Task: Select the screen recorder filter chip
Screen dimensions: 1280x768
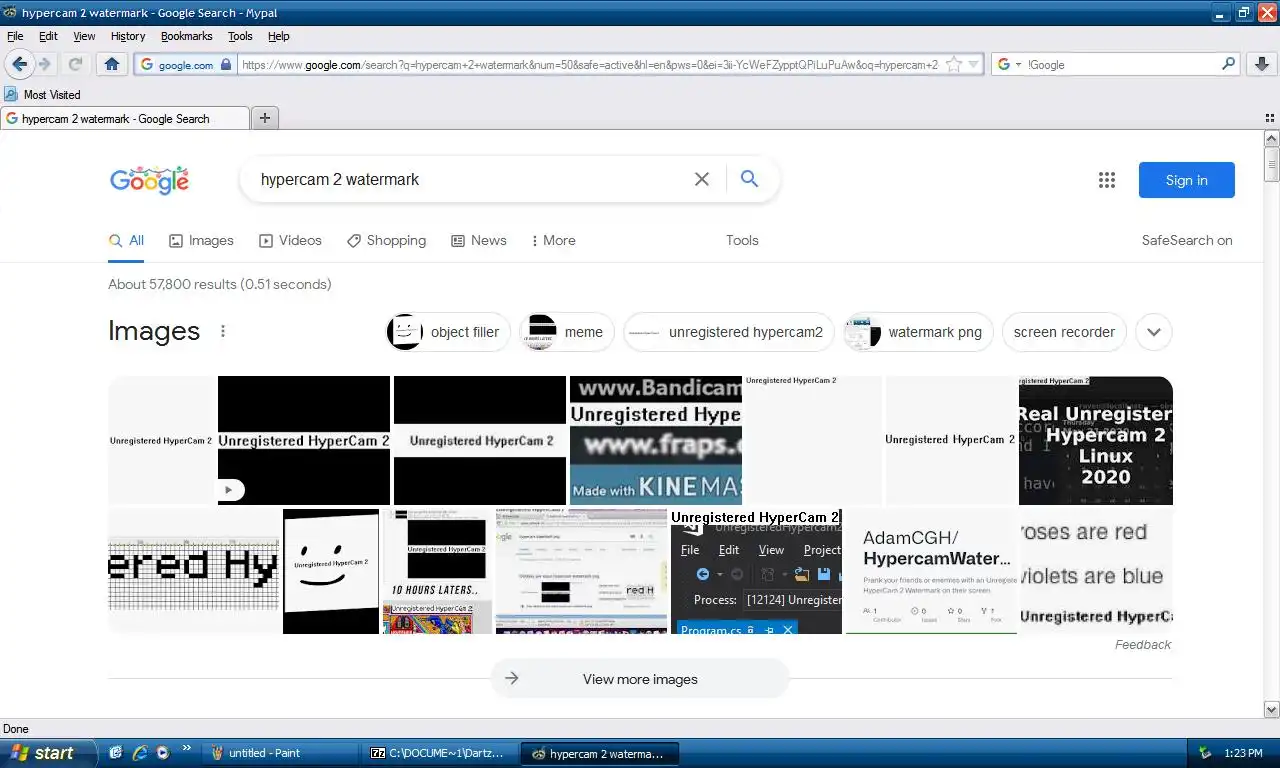Action: (1064, 332)
